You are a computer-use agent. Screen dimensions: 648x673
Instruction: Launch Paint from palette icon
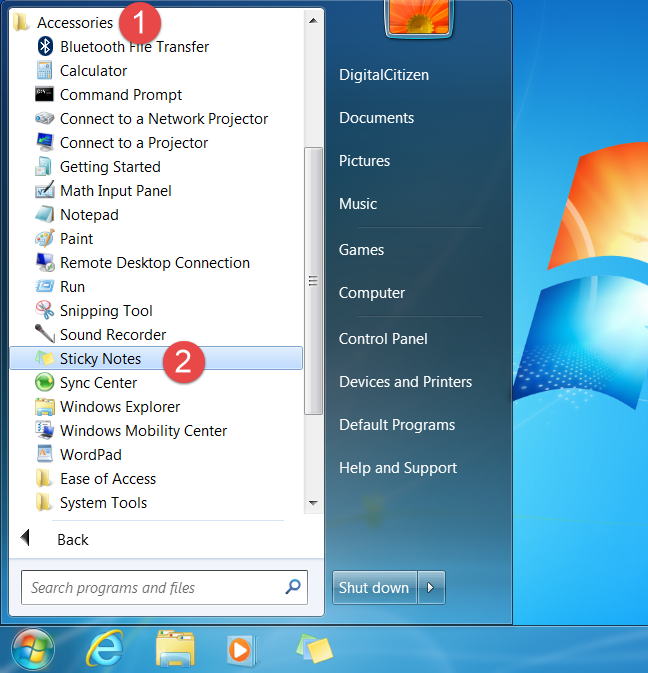pyautogui.click(x=45, y=238)
